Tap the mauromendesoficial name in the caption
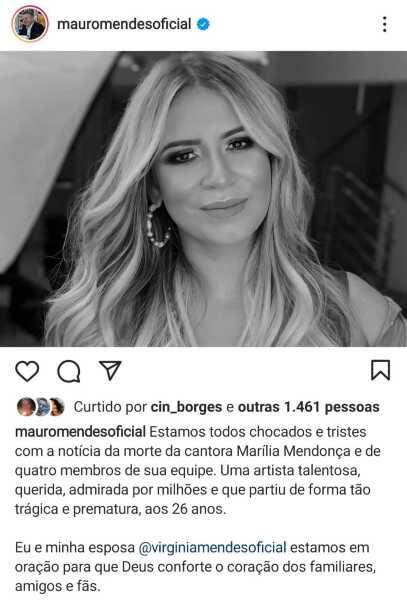 [x=80, y=432]
